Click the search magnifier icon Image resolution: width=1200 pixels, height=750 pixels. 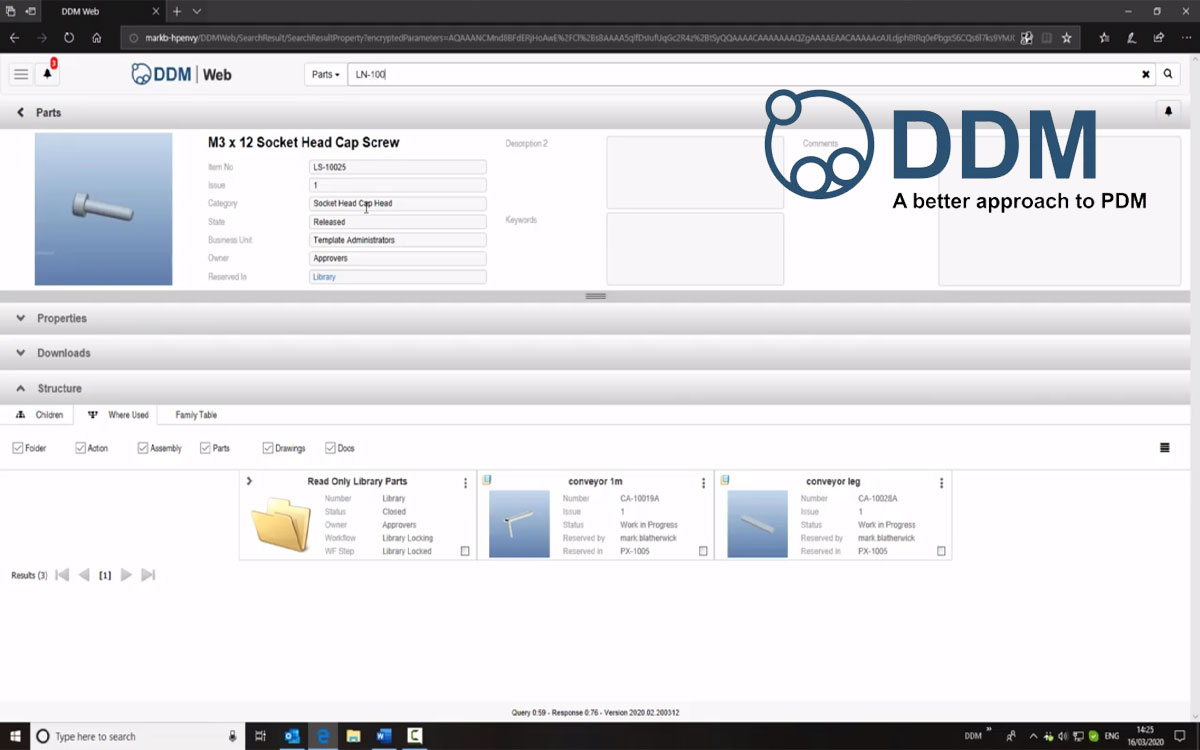pyautogui.click(x=1168, y=74)
